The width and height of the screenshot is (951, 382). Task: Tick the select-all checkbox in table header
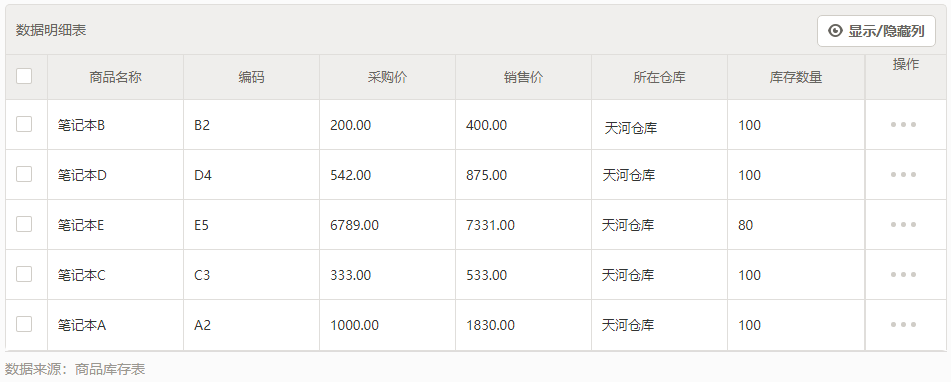pyautogui.click(x=24, y=76)
